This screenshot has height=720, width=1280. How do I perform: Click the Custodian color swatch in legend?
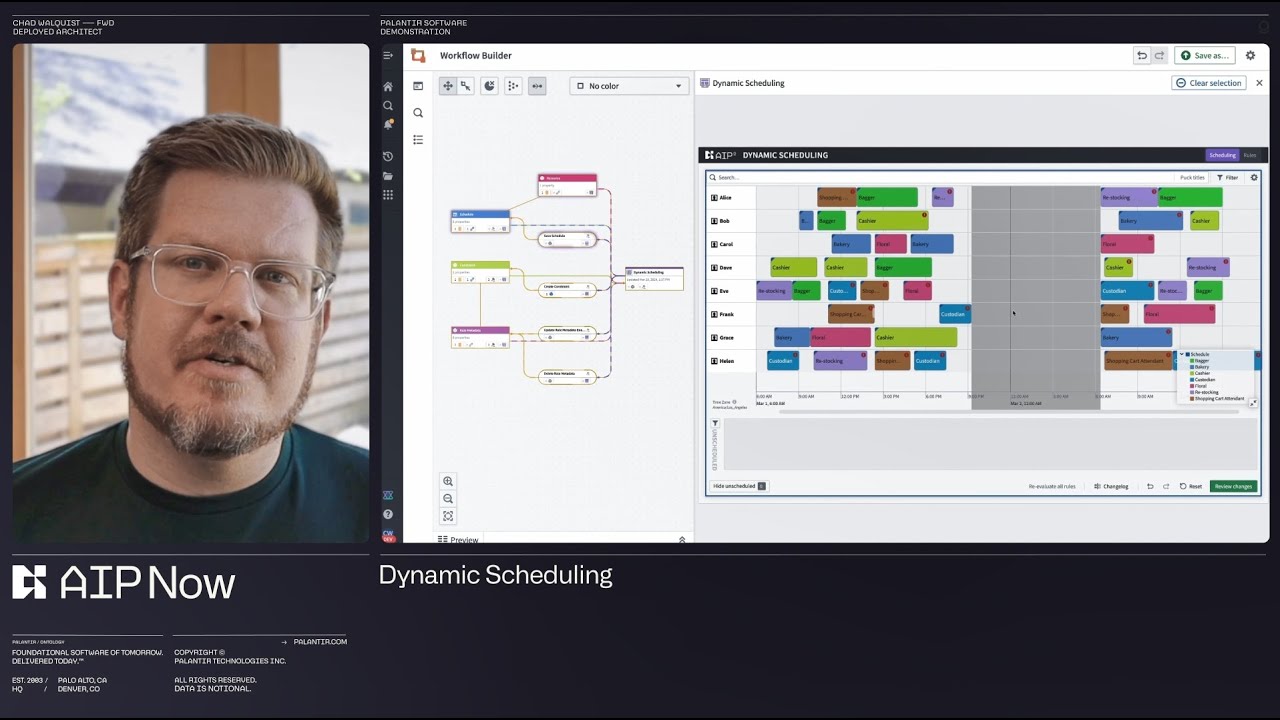click(x=1192, y=379)
